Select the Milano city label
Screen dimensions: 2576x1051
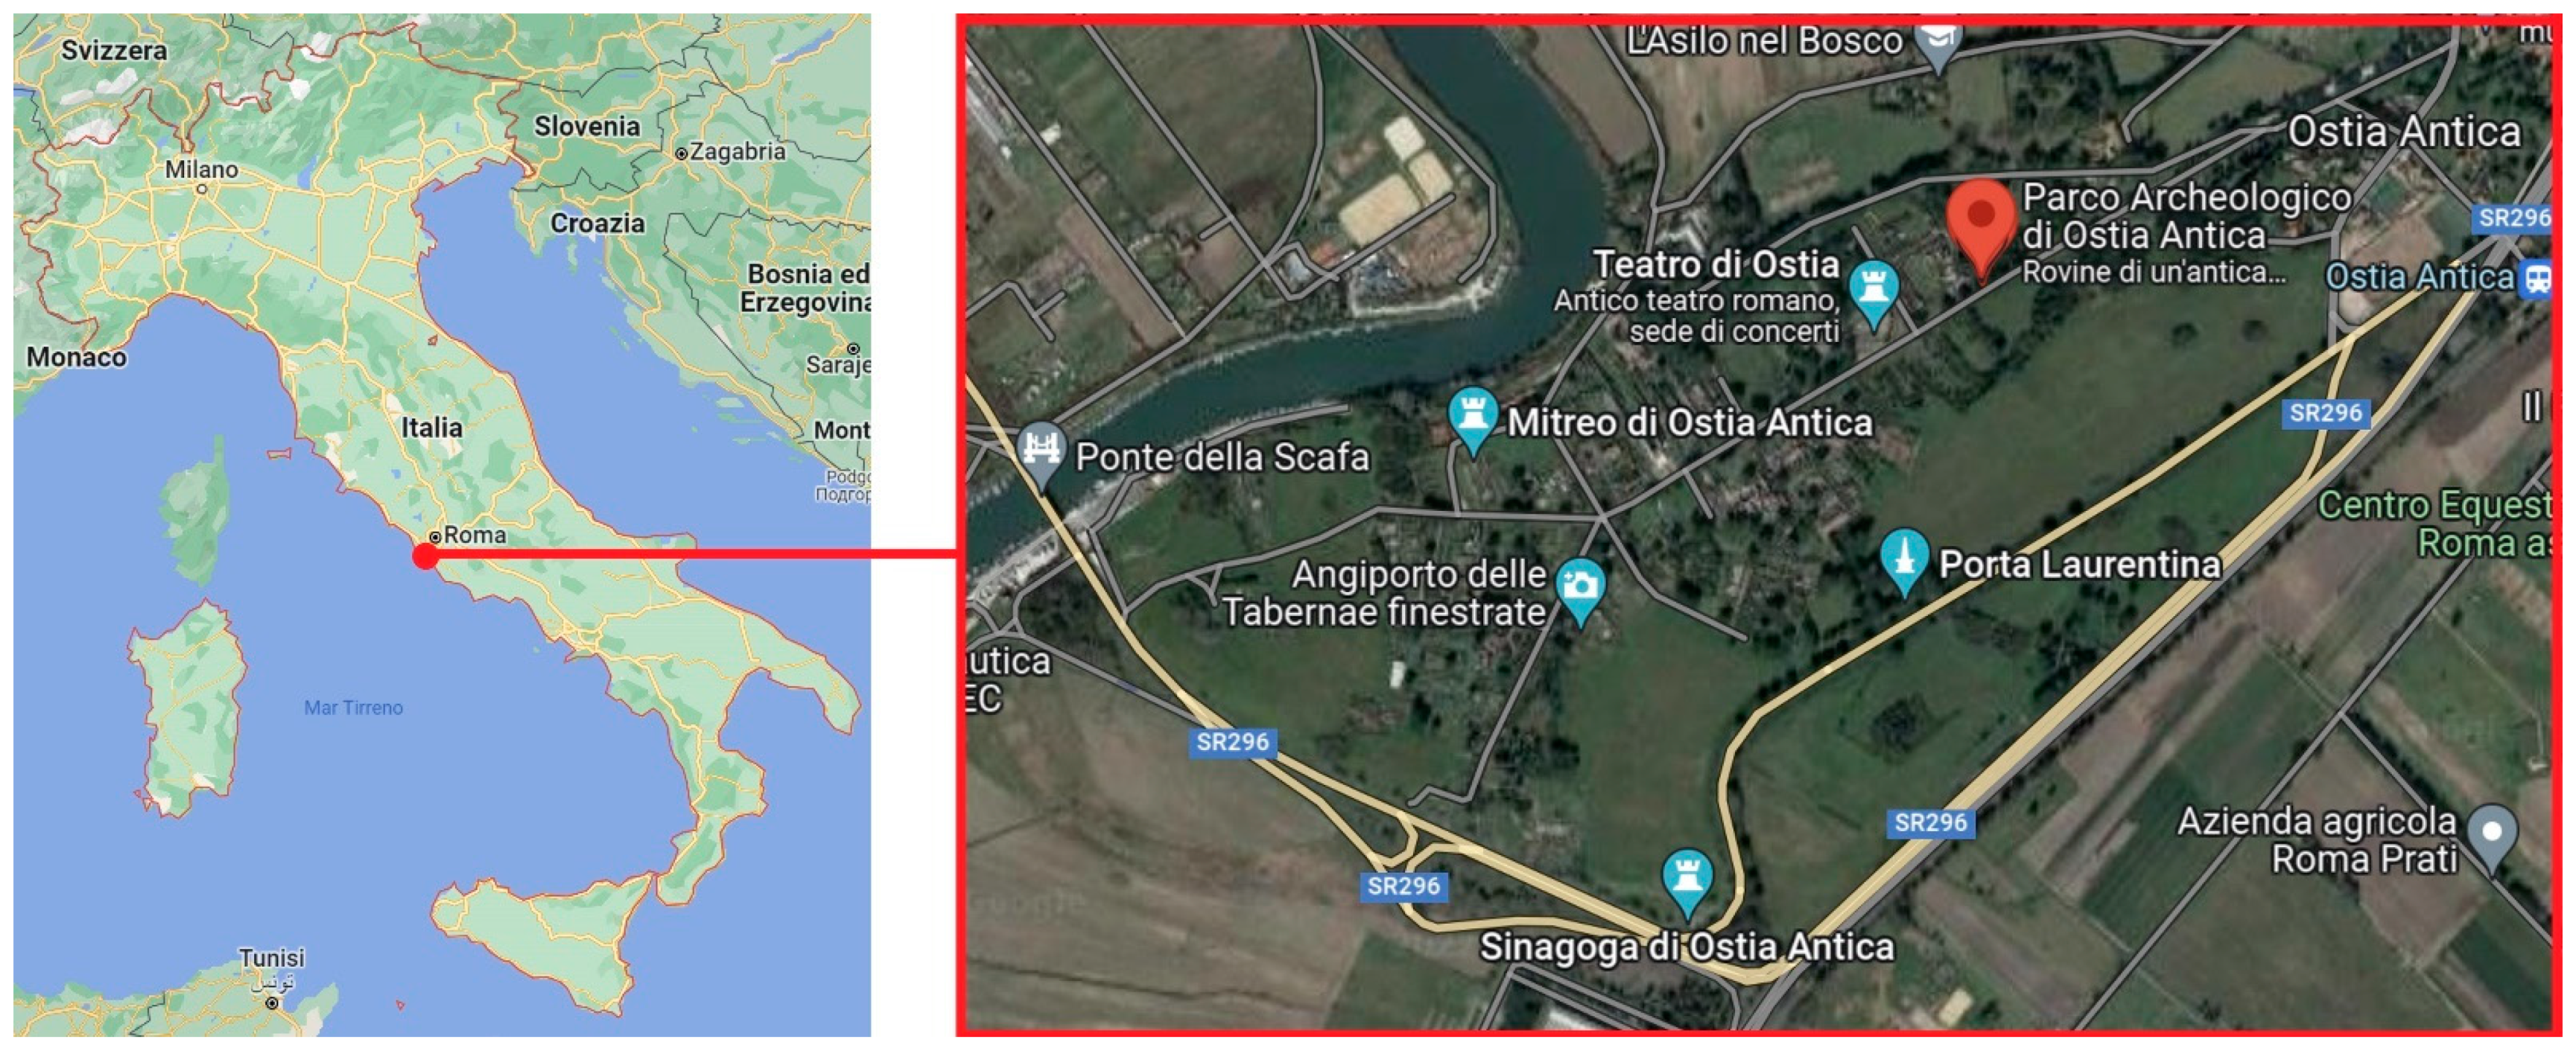(201, 169)
